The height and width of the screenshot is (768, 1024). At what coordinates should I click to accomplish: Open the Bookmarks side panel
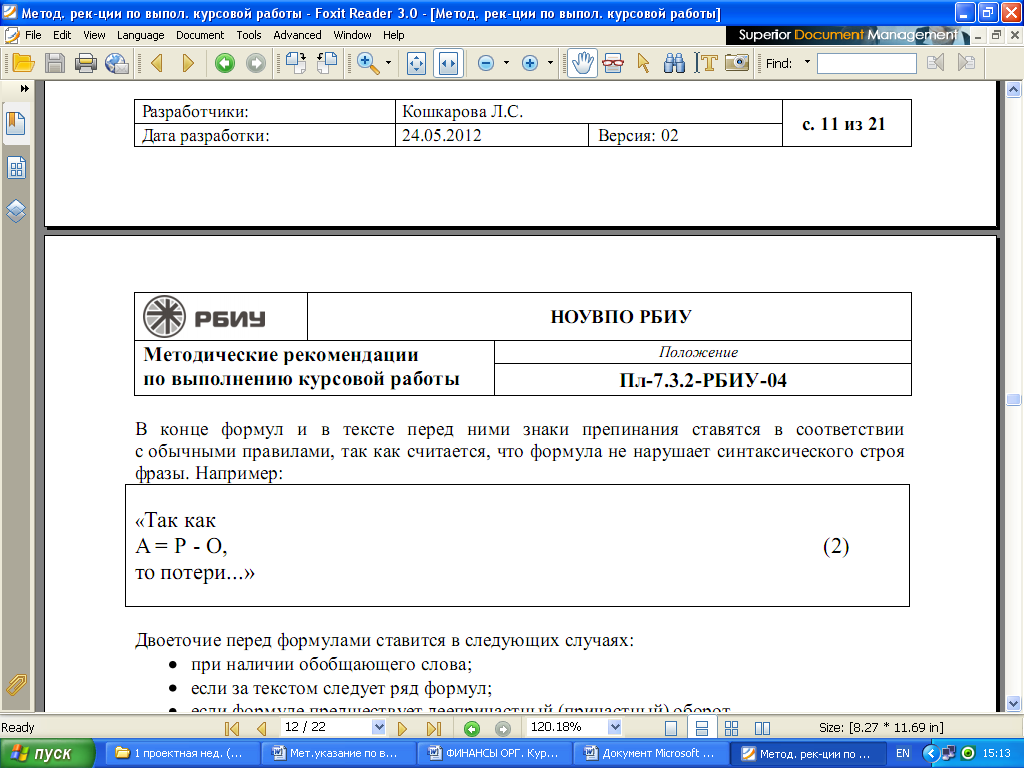[x=16, y=124]
